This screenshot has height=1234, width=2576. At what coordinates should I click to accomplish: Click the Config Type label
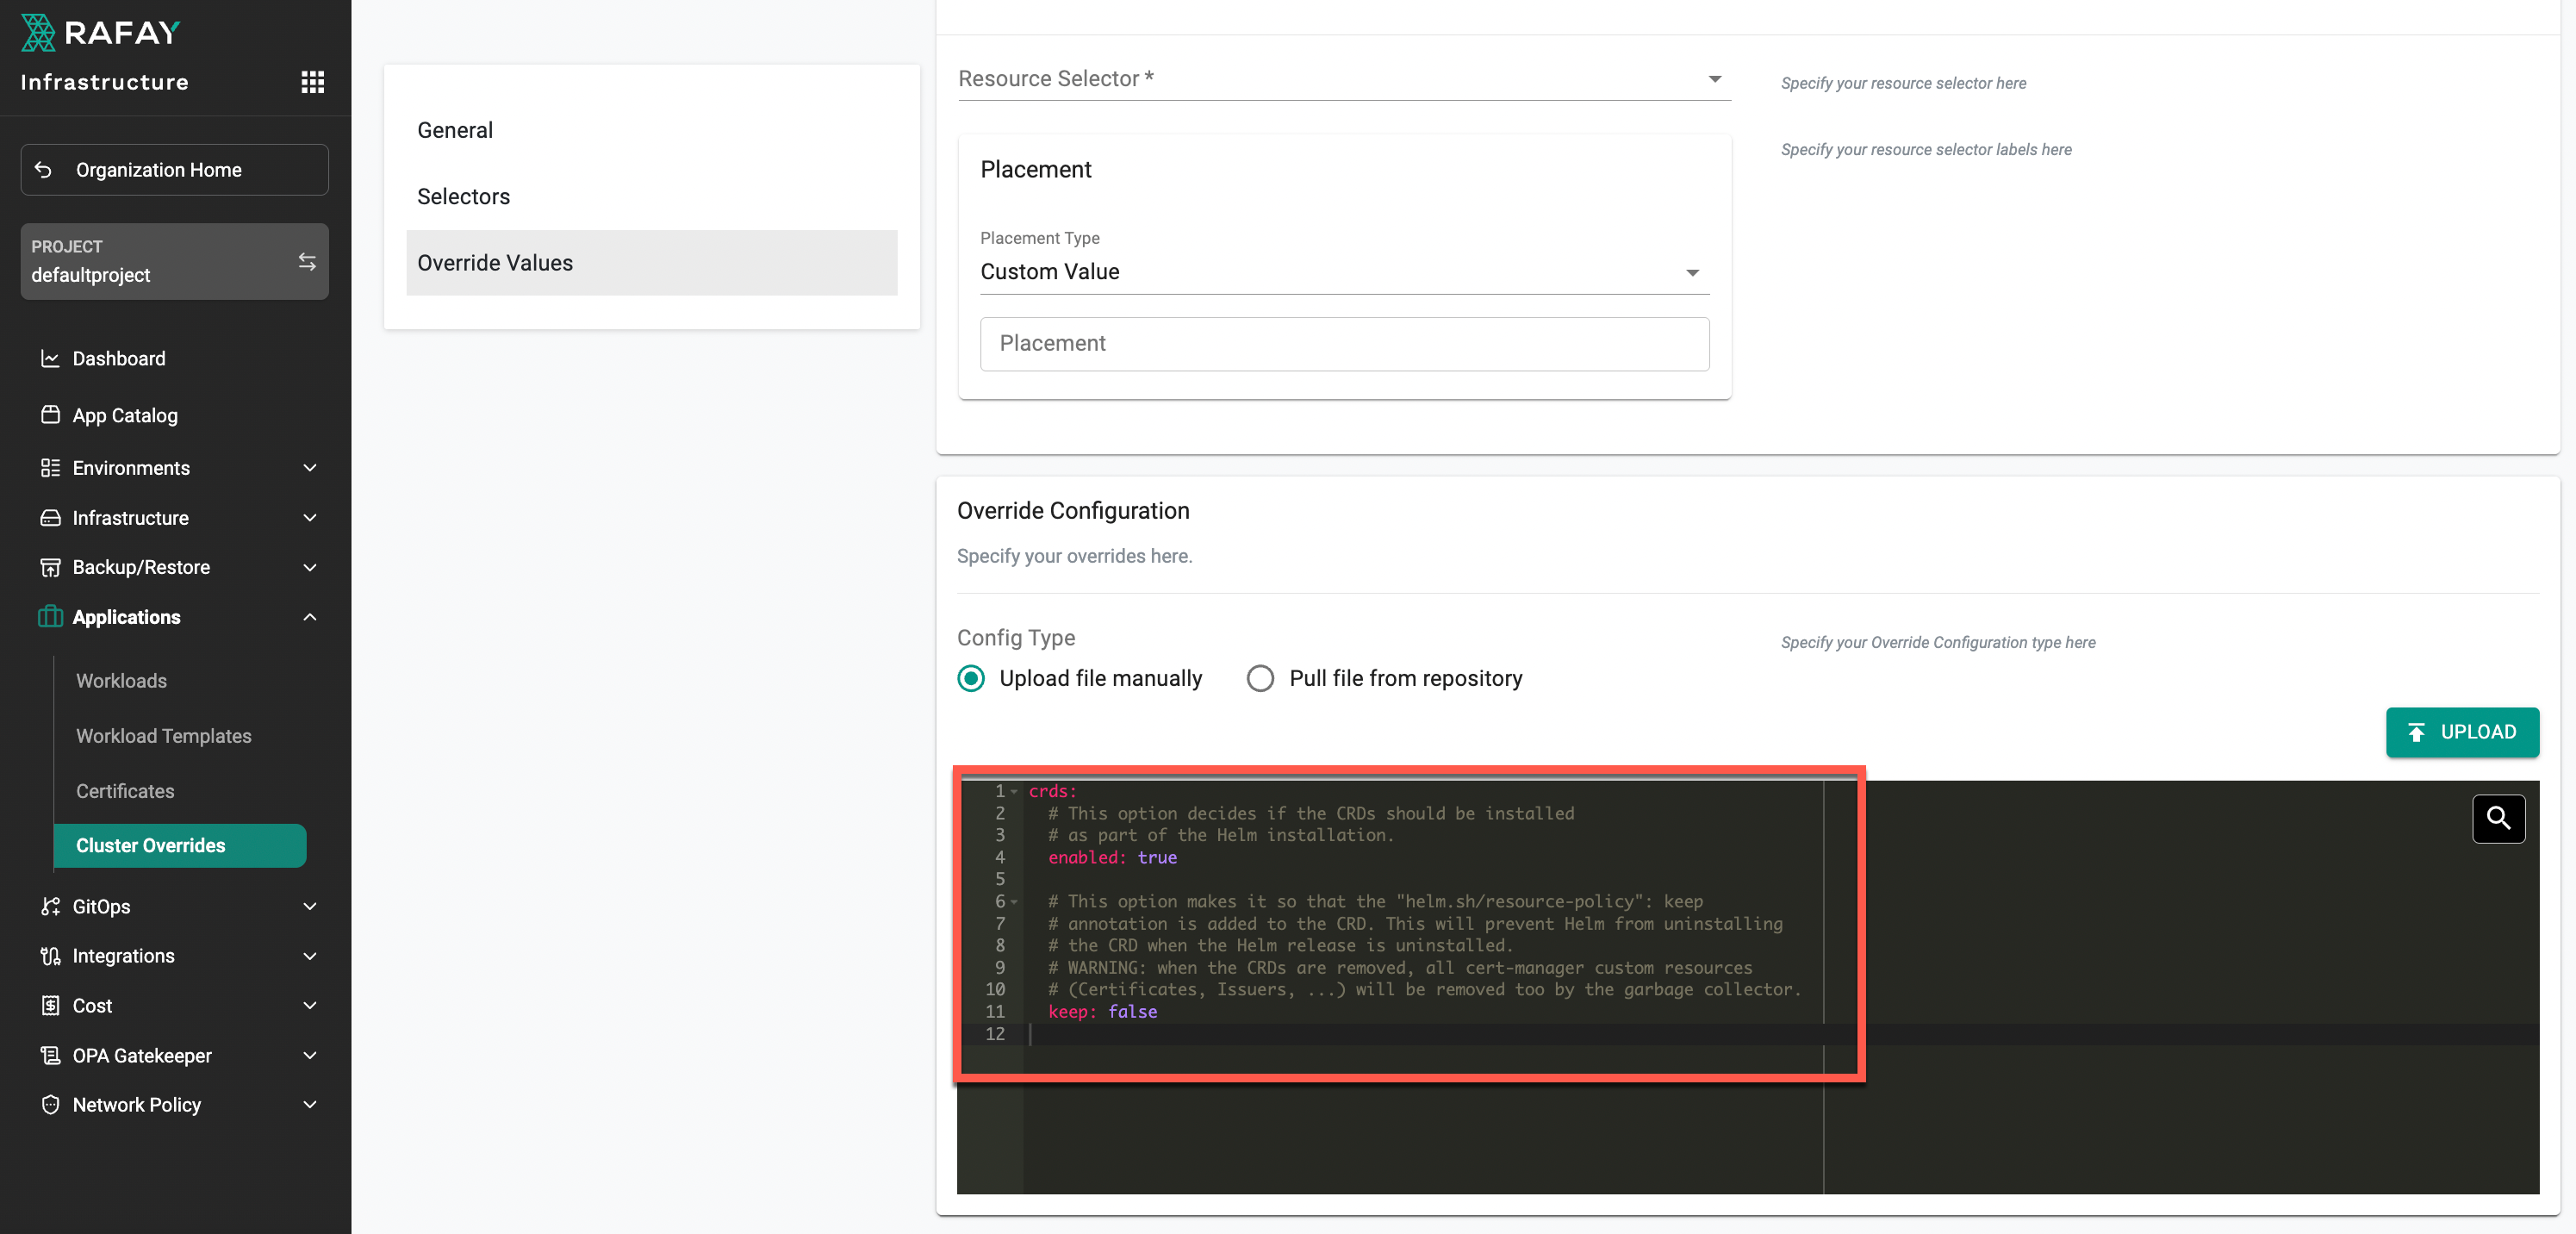pyautogui.click(x=1016, y=638)
